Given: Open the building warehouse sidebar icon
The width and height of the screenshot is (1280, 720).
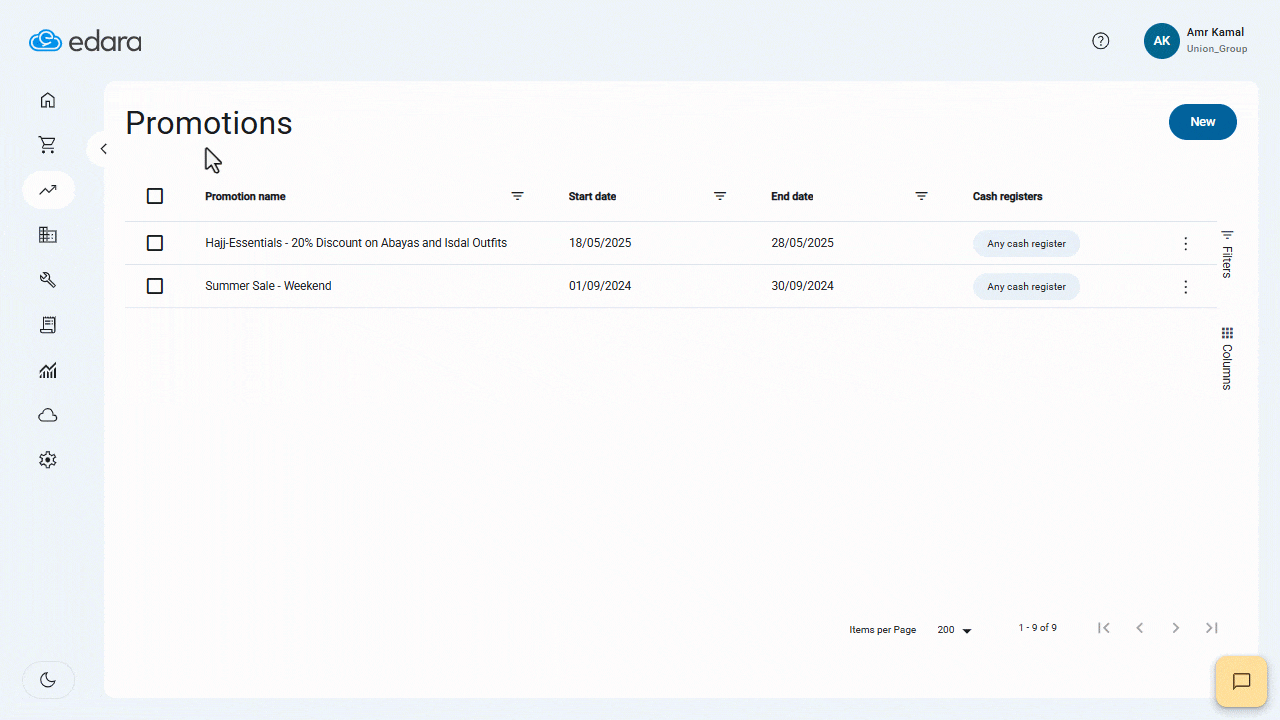Looking at the screenshot, I should [x=48, y=235].
